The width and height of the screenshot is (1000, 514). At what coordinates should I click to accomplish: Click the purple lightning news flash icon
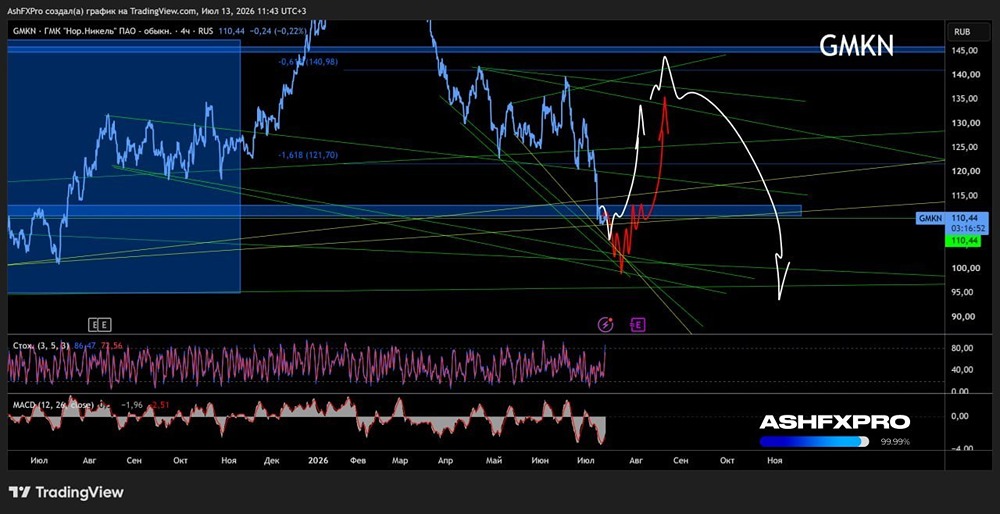click(x=605, y=325)
